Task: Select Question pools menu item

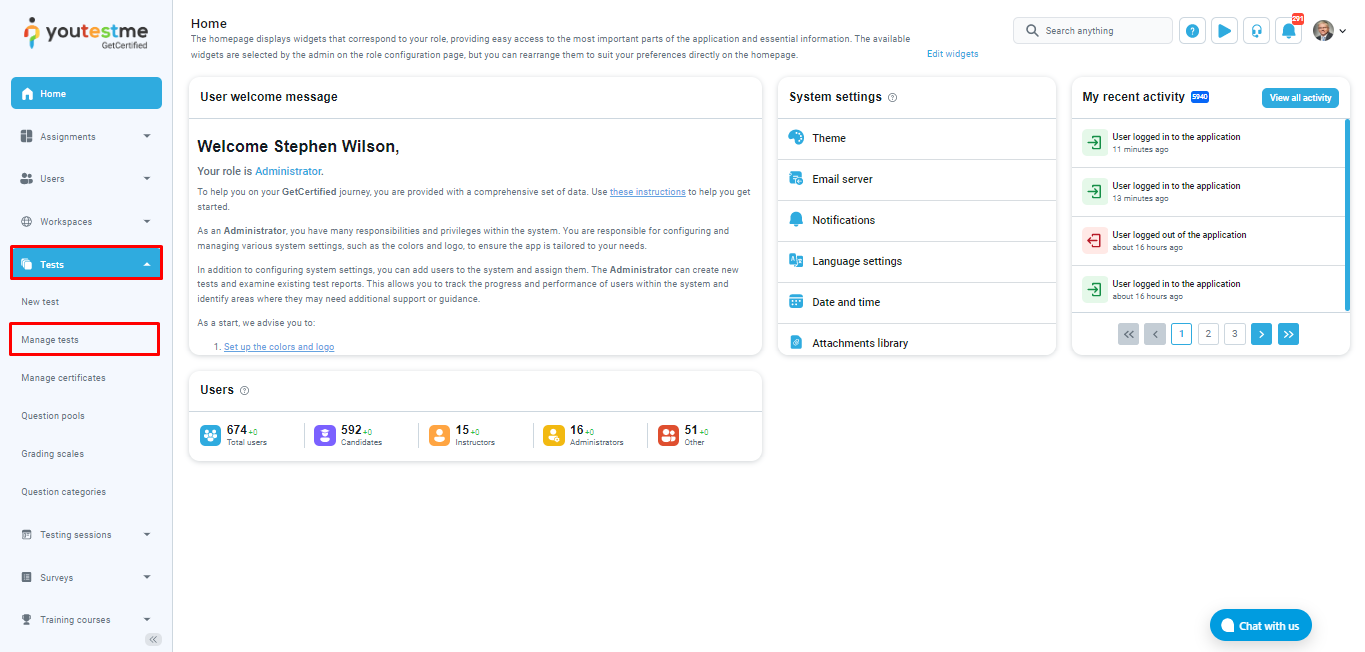Action: pos(53,416)
